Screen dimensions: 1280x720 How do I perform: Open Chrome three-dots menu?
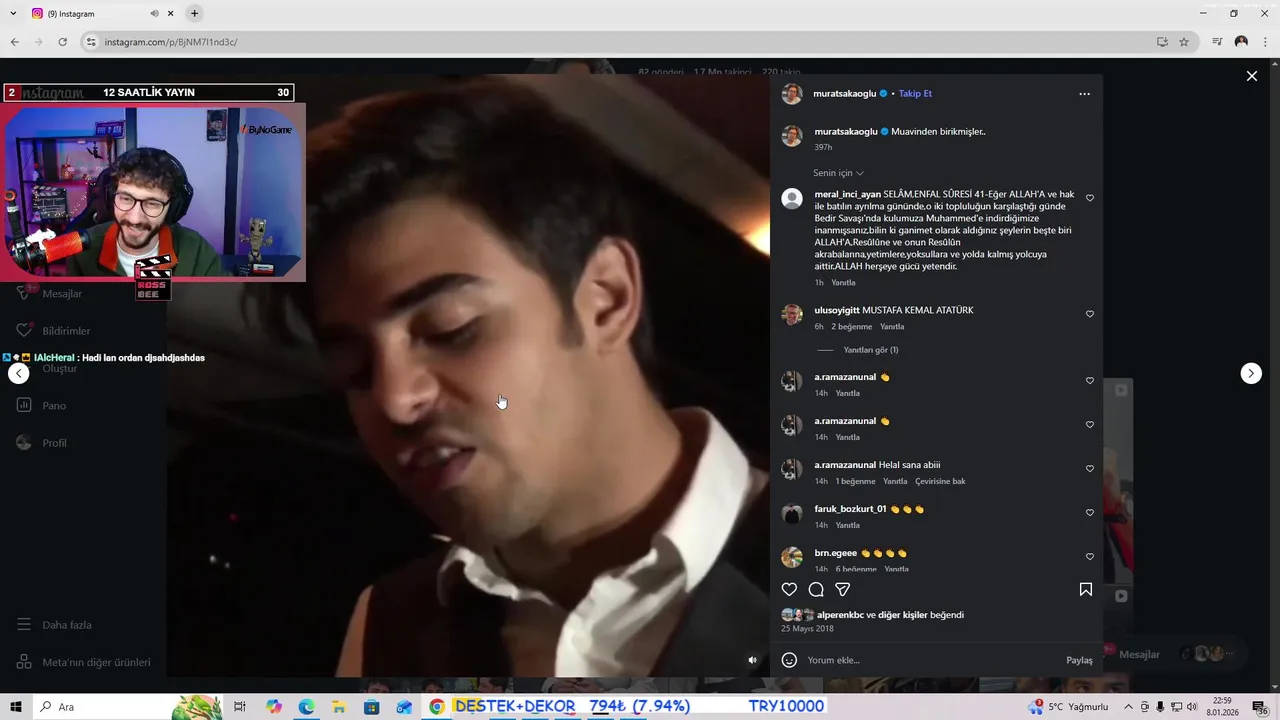click(x=1265, y=42)
